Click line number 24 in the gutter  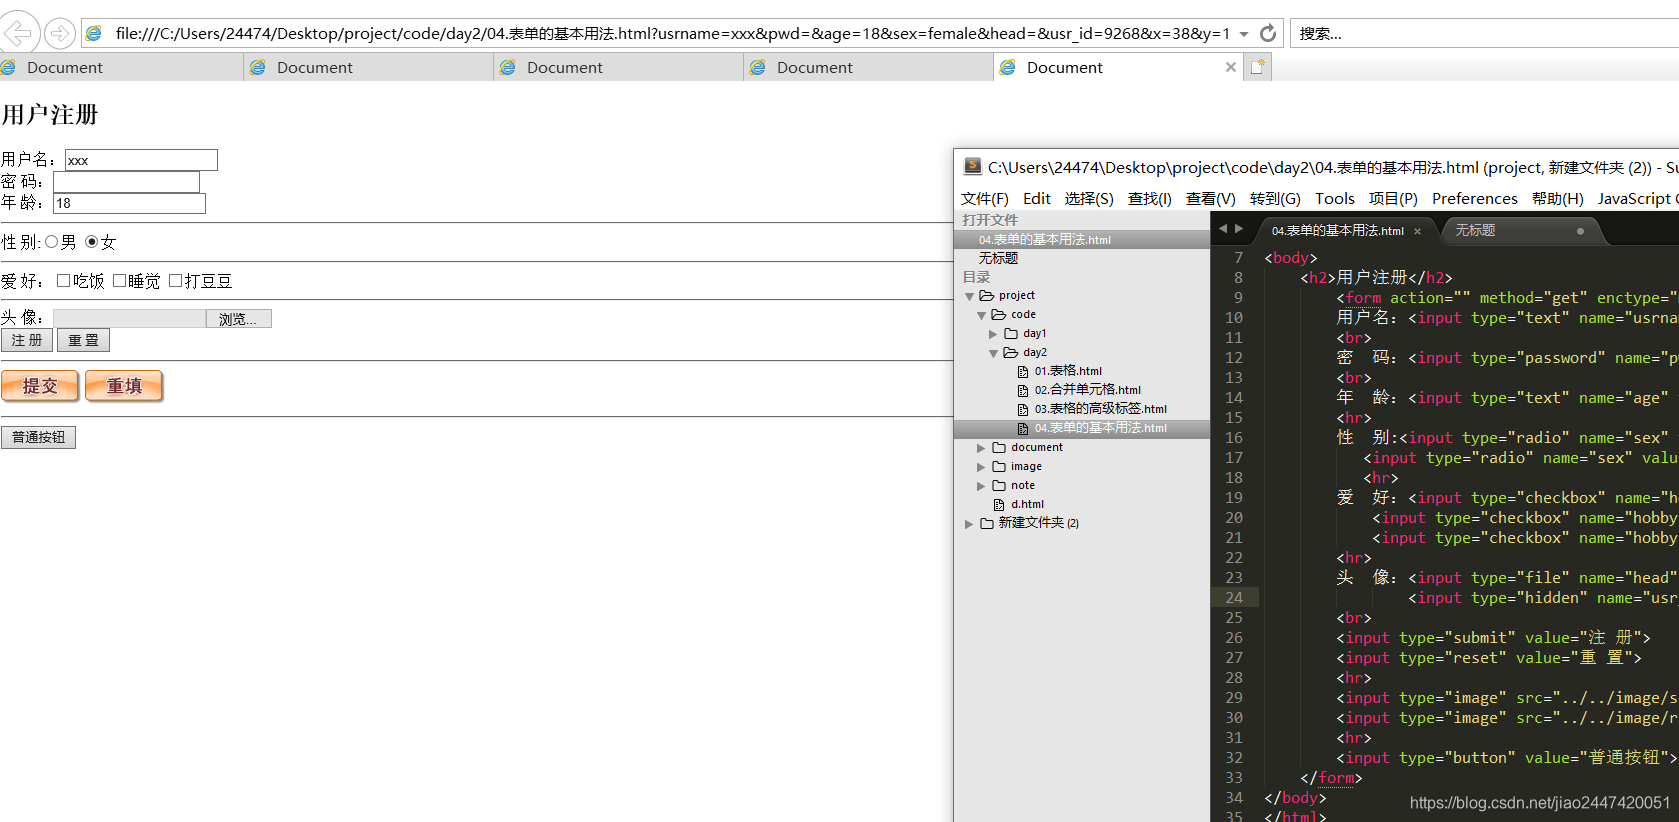click(x=1234, y=598)
